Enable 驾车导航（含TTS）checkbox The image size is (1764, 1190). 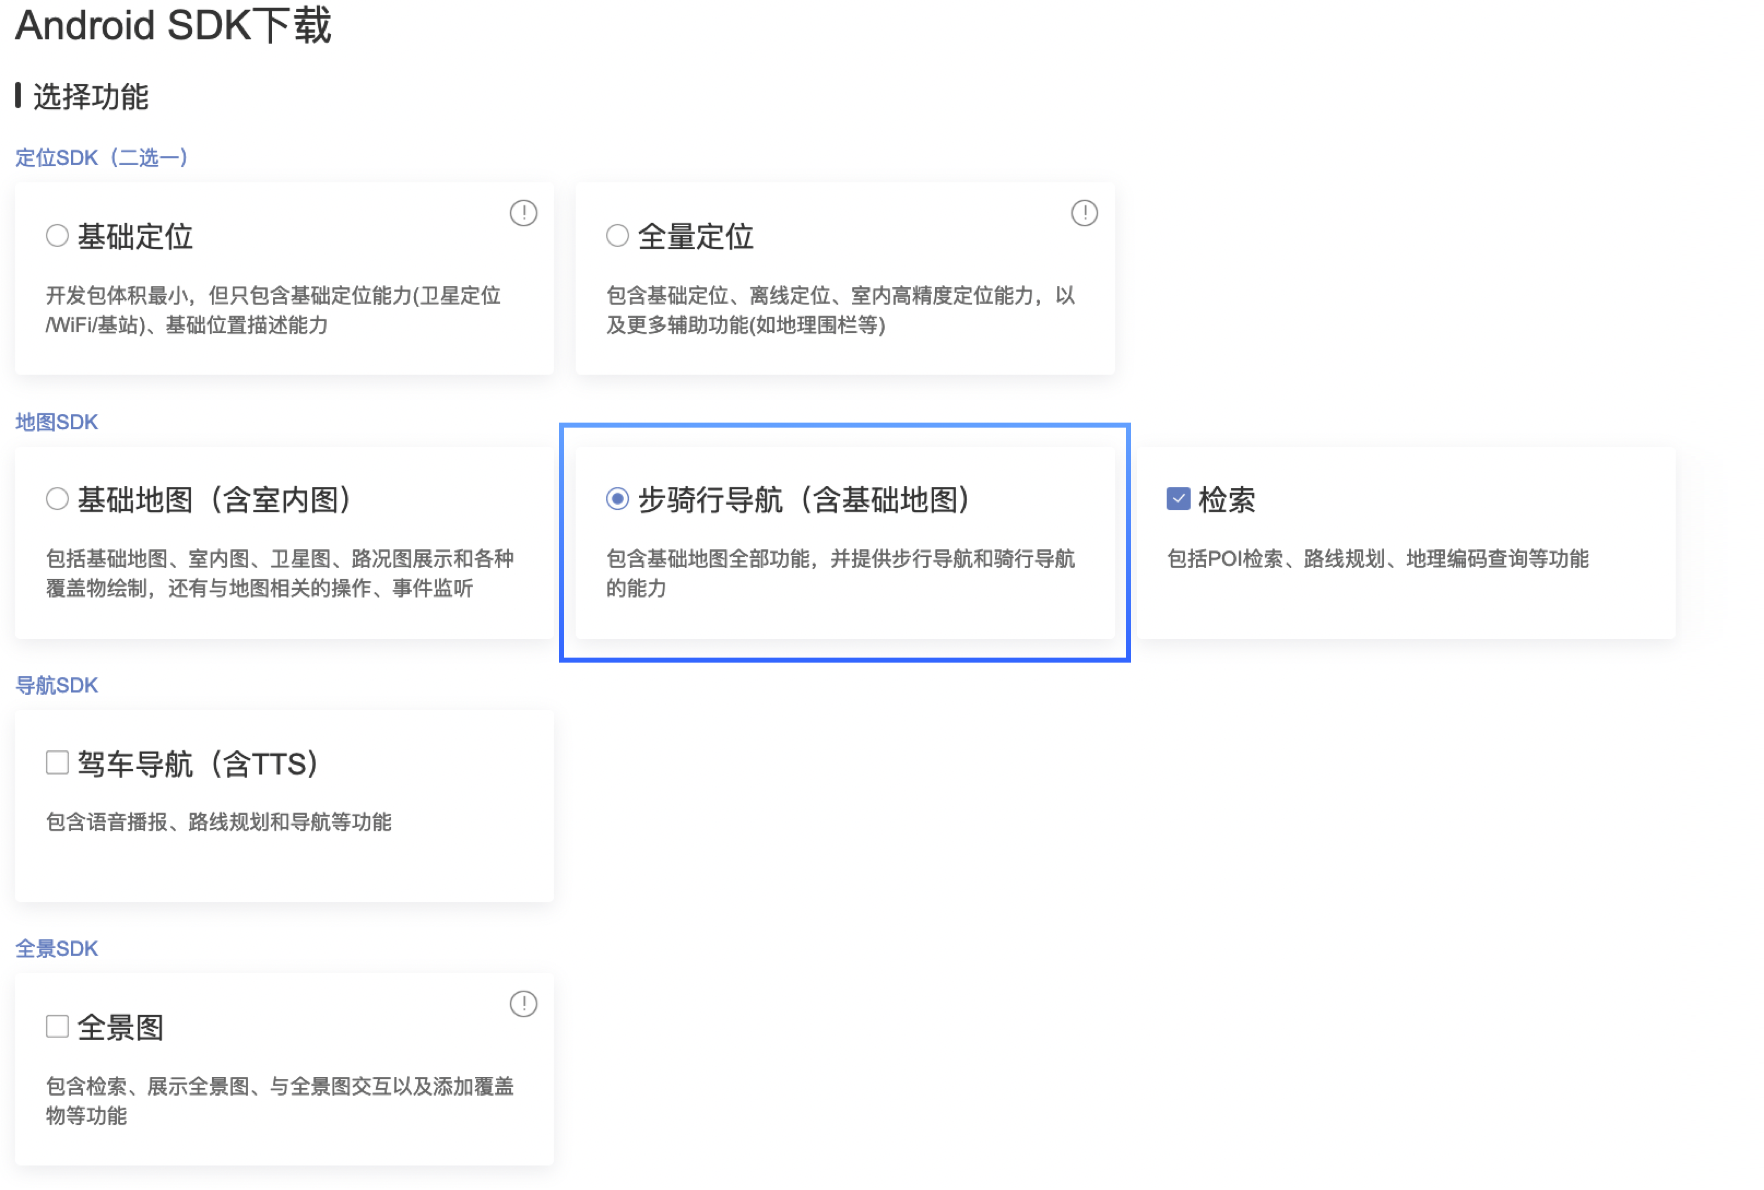58,763
